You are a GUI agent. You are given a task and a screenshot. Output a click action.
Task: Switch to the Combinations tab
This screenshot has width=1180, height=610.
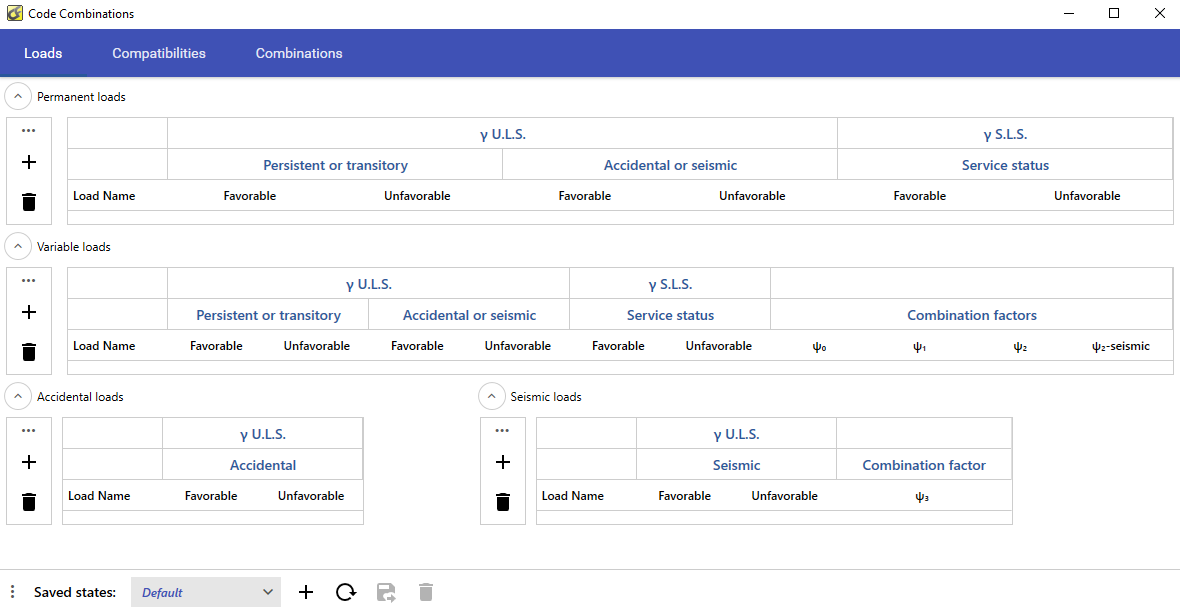pyautogui.click(x=299, y=53)
